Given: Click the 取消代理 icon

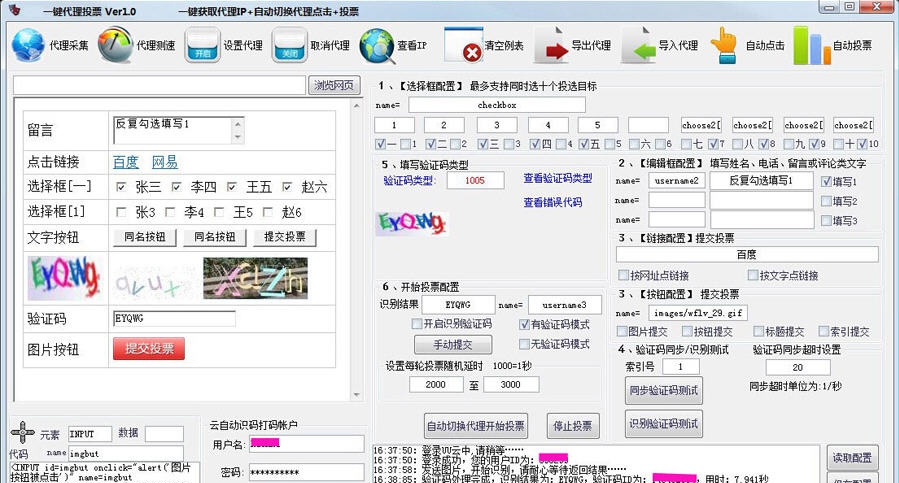Looking at the screenshot, I should (290, 45).
